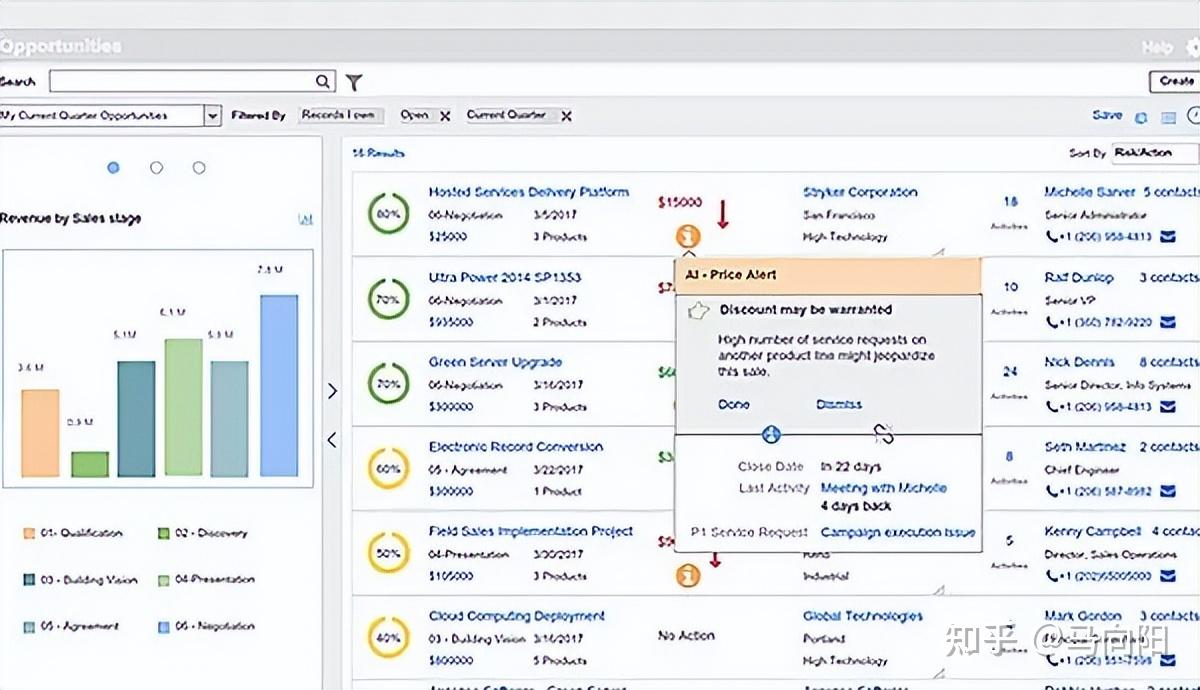Call Raif Dunlop using phone icon
The width and height of the screenshot is (1200, 690).
(1052, 322)
